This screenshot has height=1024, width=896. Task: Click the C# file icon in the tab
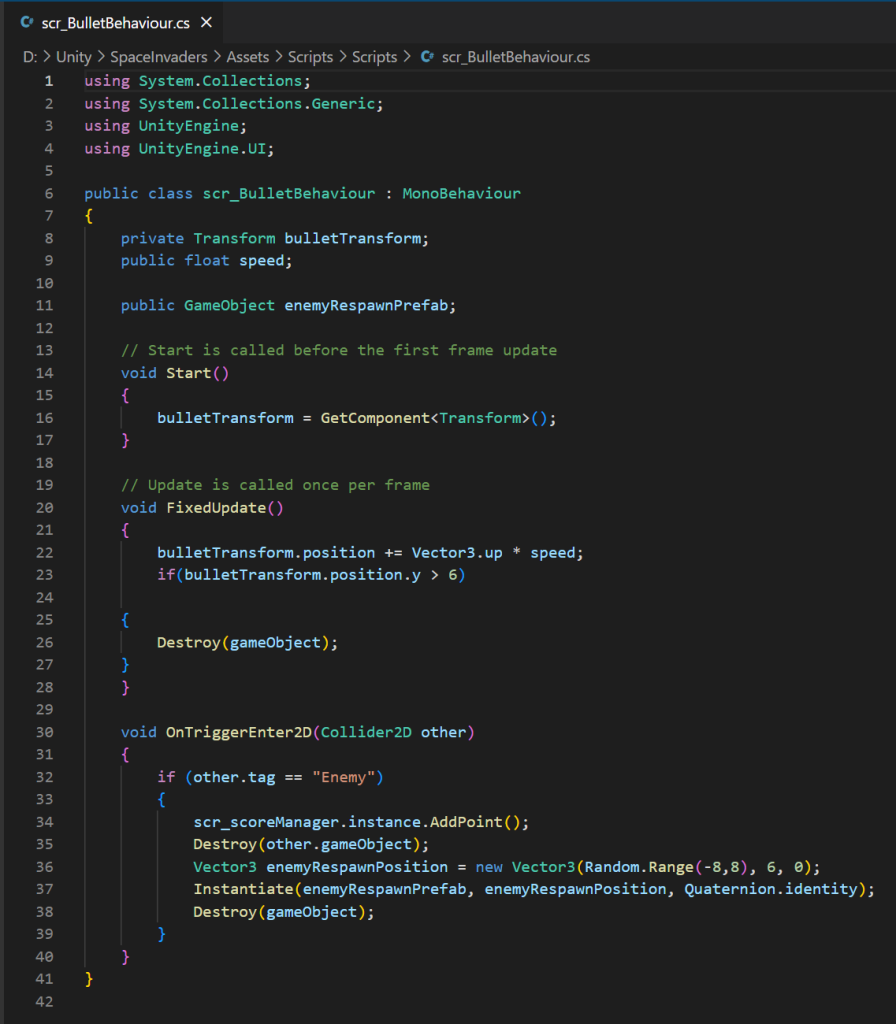pyautogui.click(x=27, y=22)
